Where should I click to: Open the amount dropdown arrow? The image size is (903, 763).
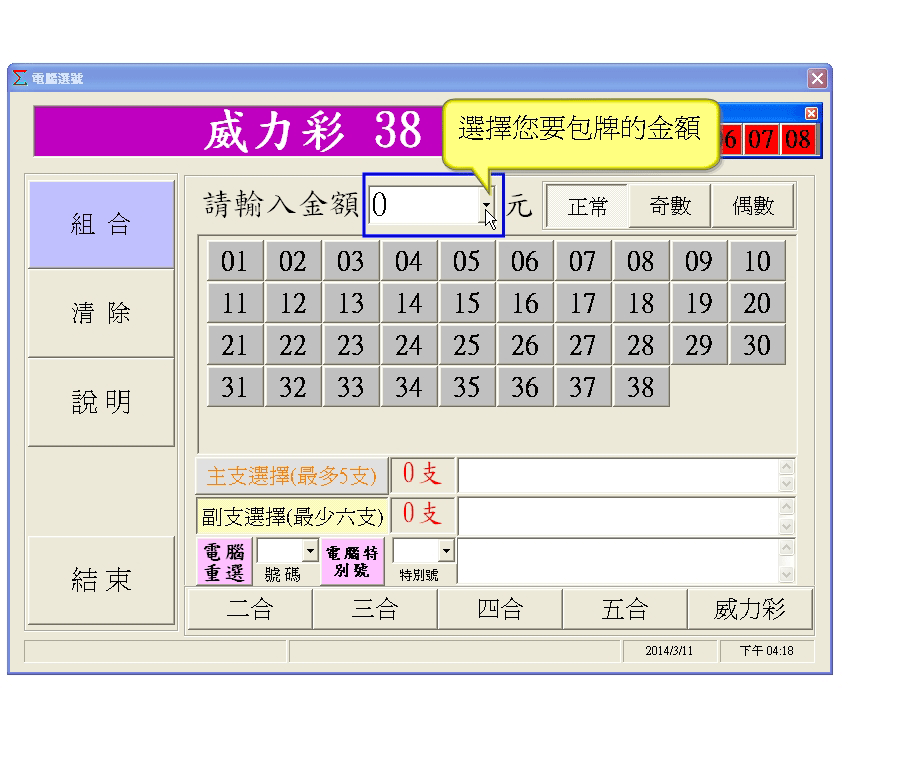click(487, 205)
